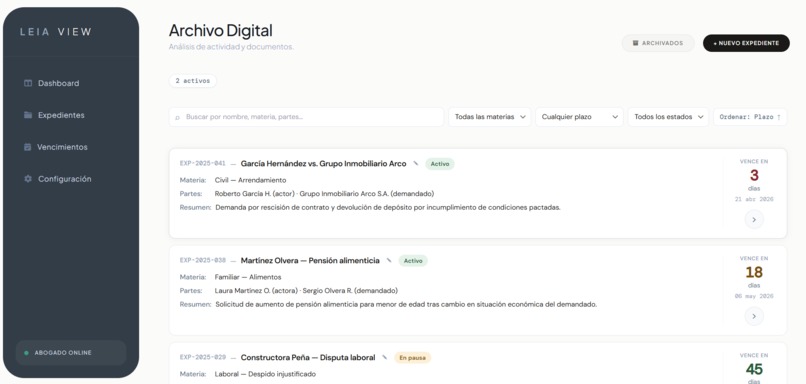This screenshot has height=384, width=806.
Task: Click title García Hernández vs. Grupo Inmobiliario Arco
Action: coord(323,163)
